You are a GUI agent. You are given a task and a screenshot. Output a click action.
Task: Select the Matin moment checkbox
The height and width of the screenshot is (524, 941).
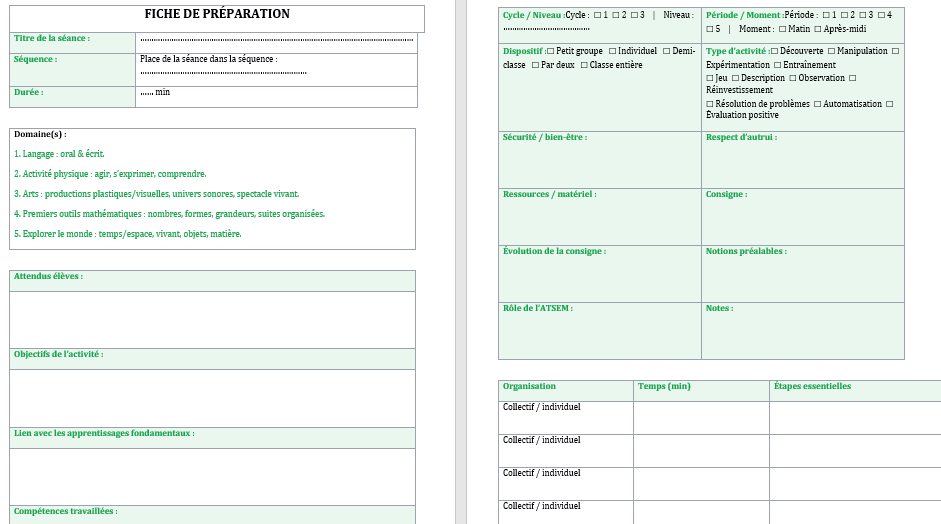(781, 29)
